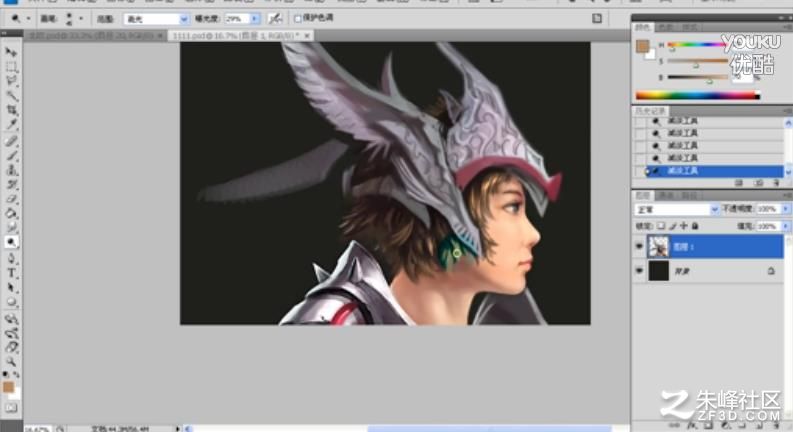
Task: Close the 1111.psd document tab
Action: [x=307, y=35]
